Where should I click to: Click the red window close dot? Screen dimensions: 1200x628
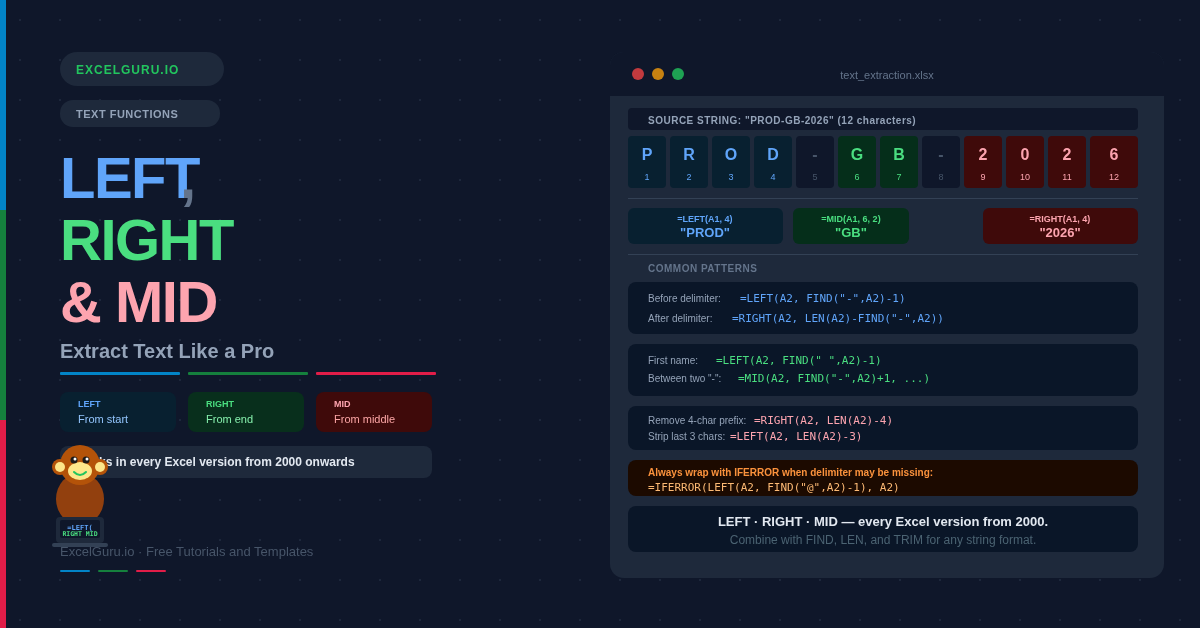click(638, 74)
